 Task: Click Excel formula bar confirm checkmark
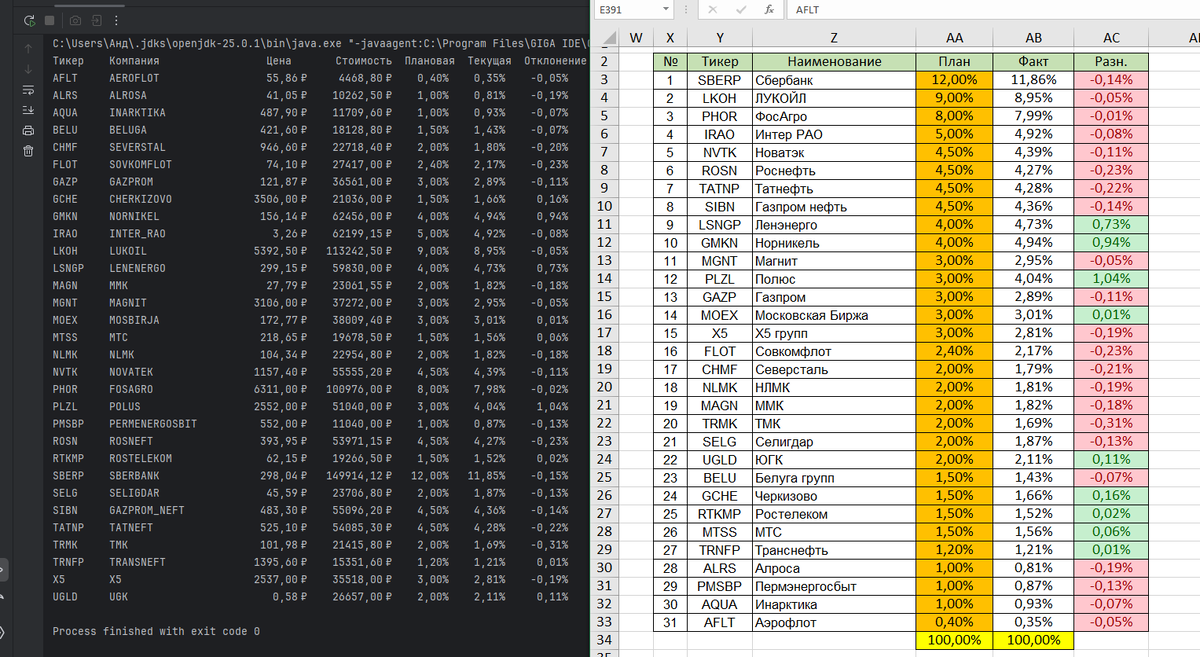pyautogui.click(x=741, y=9)
